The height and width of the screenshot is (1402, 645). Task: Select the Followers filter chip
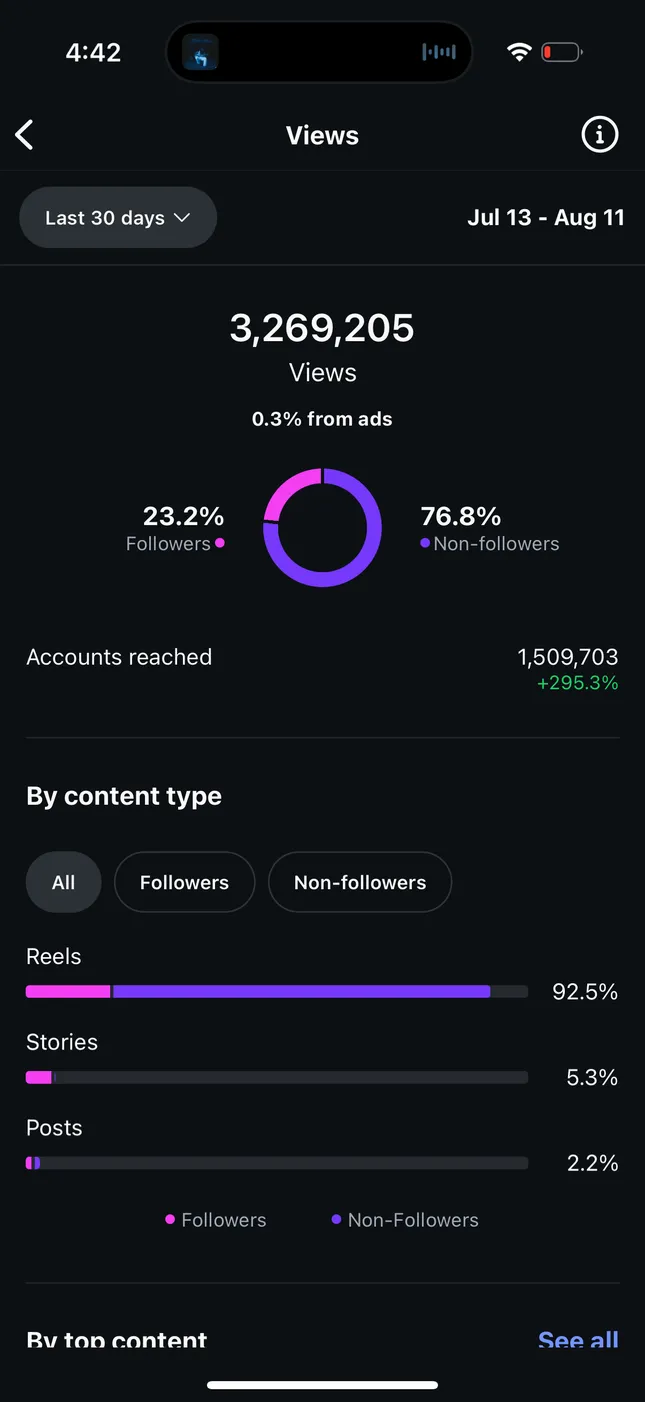pyautogui.click(x=184, y=882)
